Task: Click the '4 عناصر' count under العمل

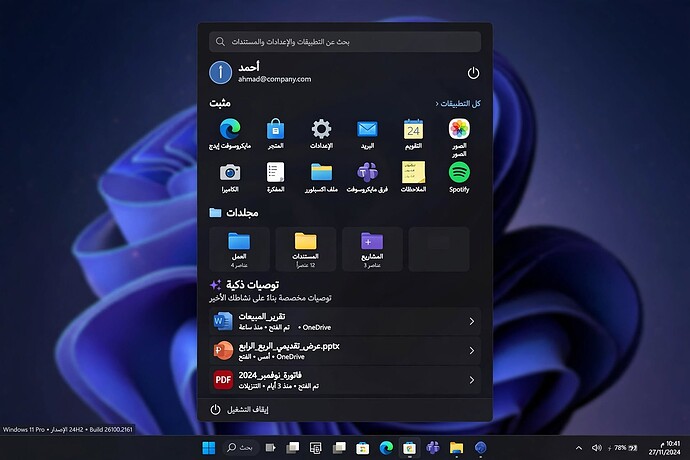Action: pos(239,265)
